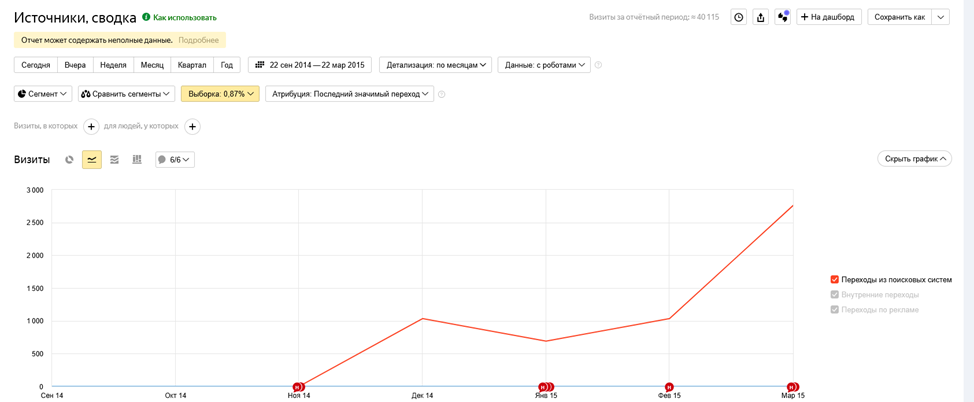The image size is (974, 402).
Task: Click the export report icon
Action: point(760,17)
